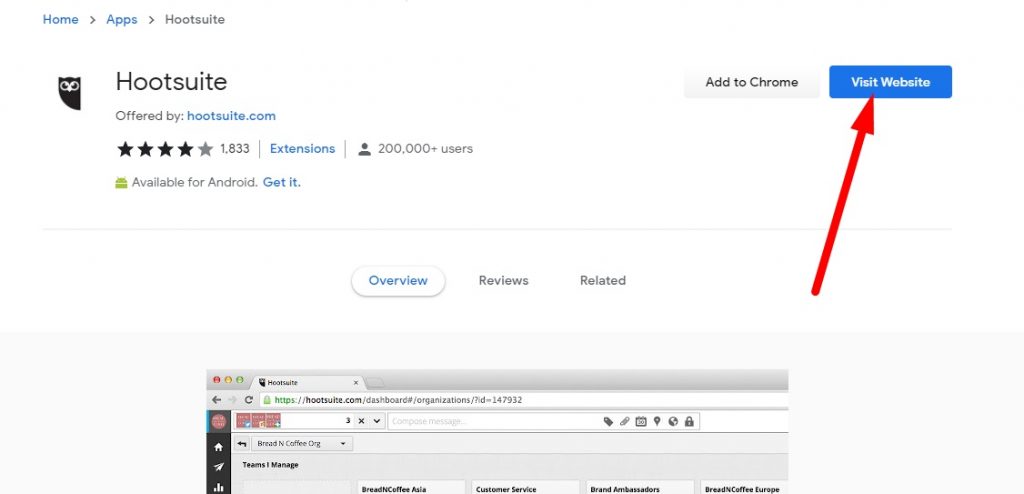Screen dimensions: 1024x494
Task: Go to the Home breadcrumb link
Action: [x=60, y=20]
